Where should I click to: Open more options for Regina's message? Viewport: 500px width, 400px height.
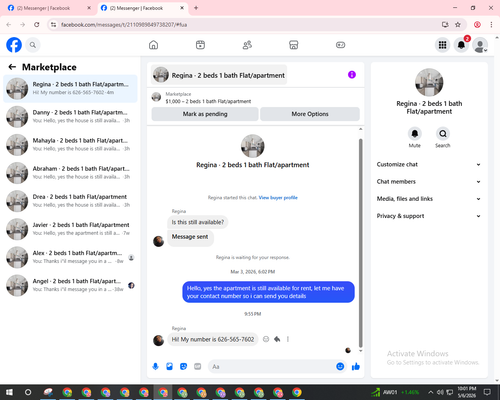(288, 339)
